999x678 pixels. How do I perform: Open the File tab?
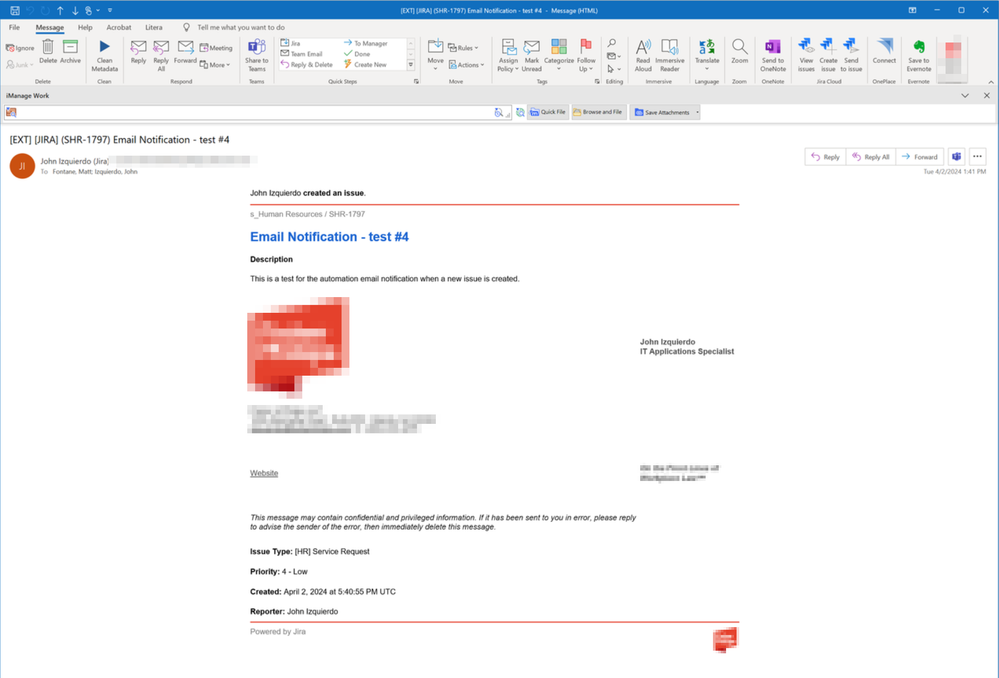[x=14, y=27]
